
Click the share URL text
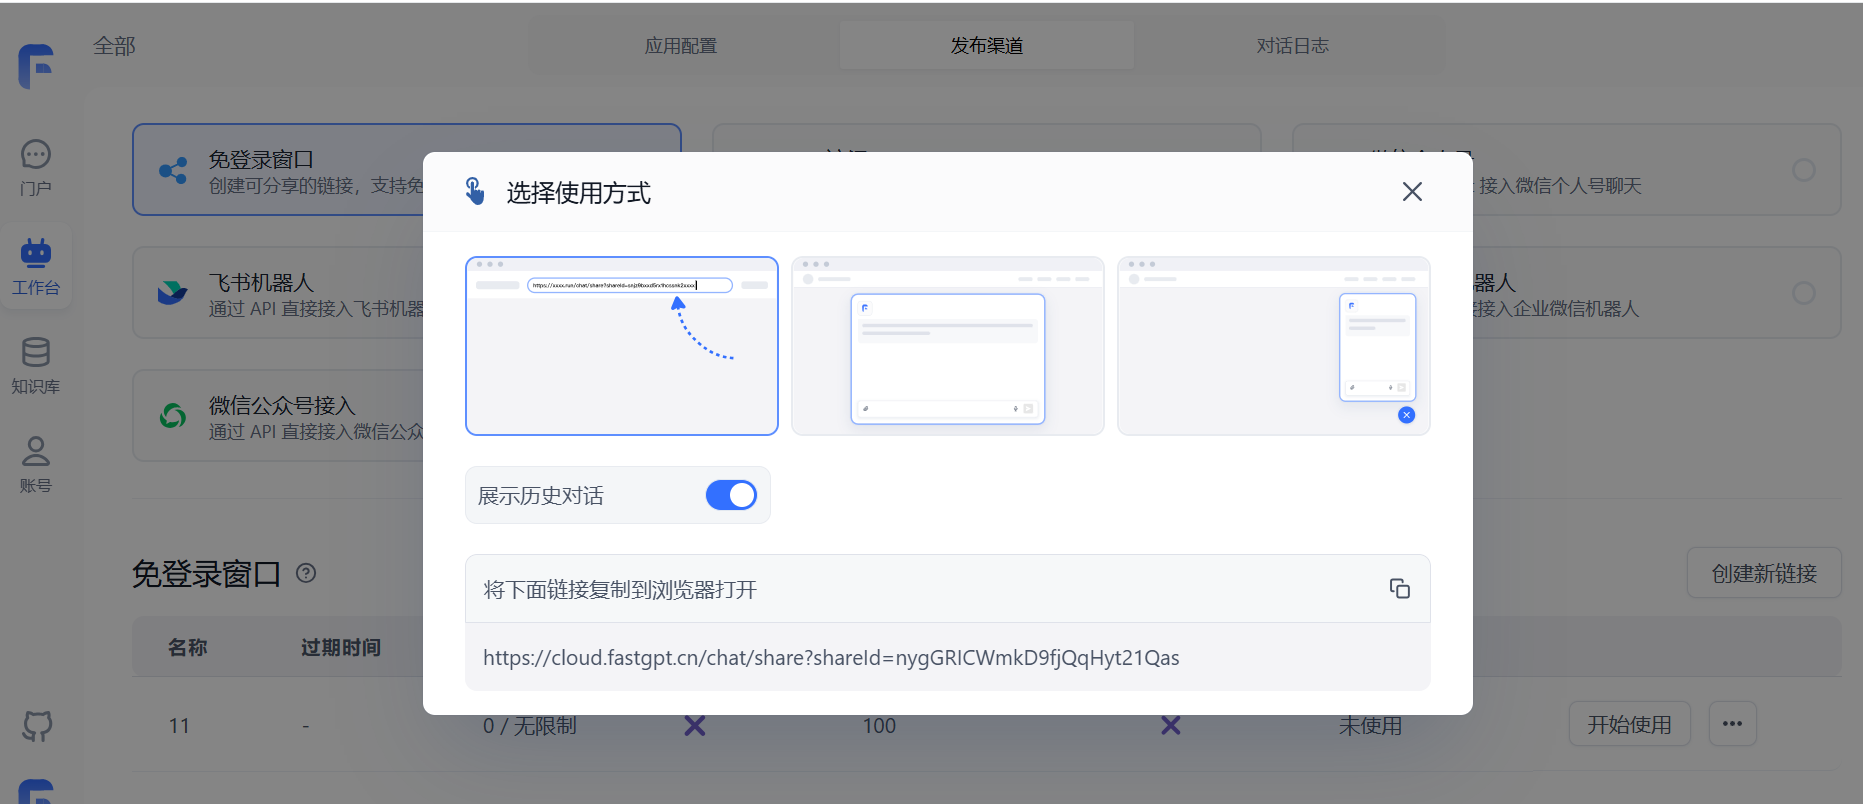pos(831,658)
